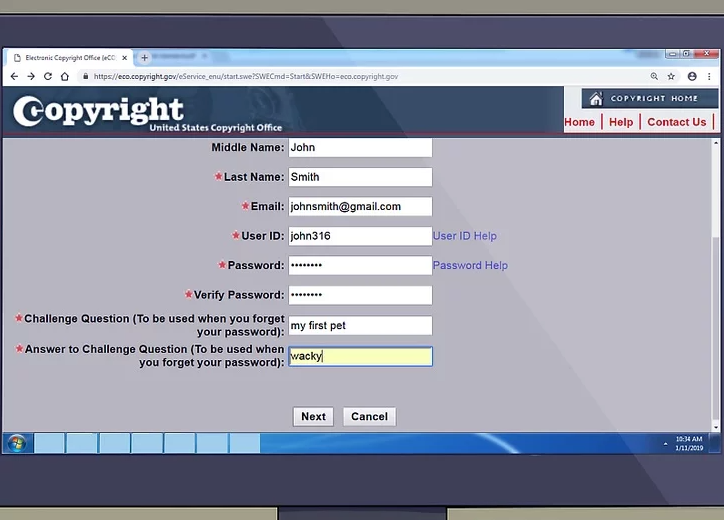Open the Home menu item
724x520 pixels.
click(579, 122)
